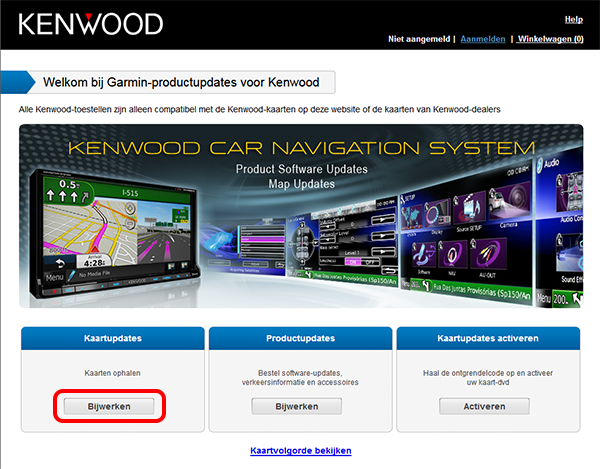Click the Kaartupdates panel header
This screenshot has width=600, height=469.
click(x=113, y=338)
